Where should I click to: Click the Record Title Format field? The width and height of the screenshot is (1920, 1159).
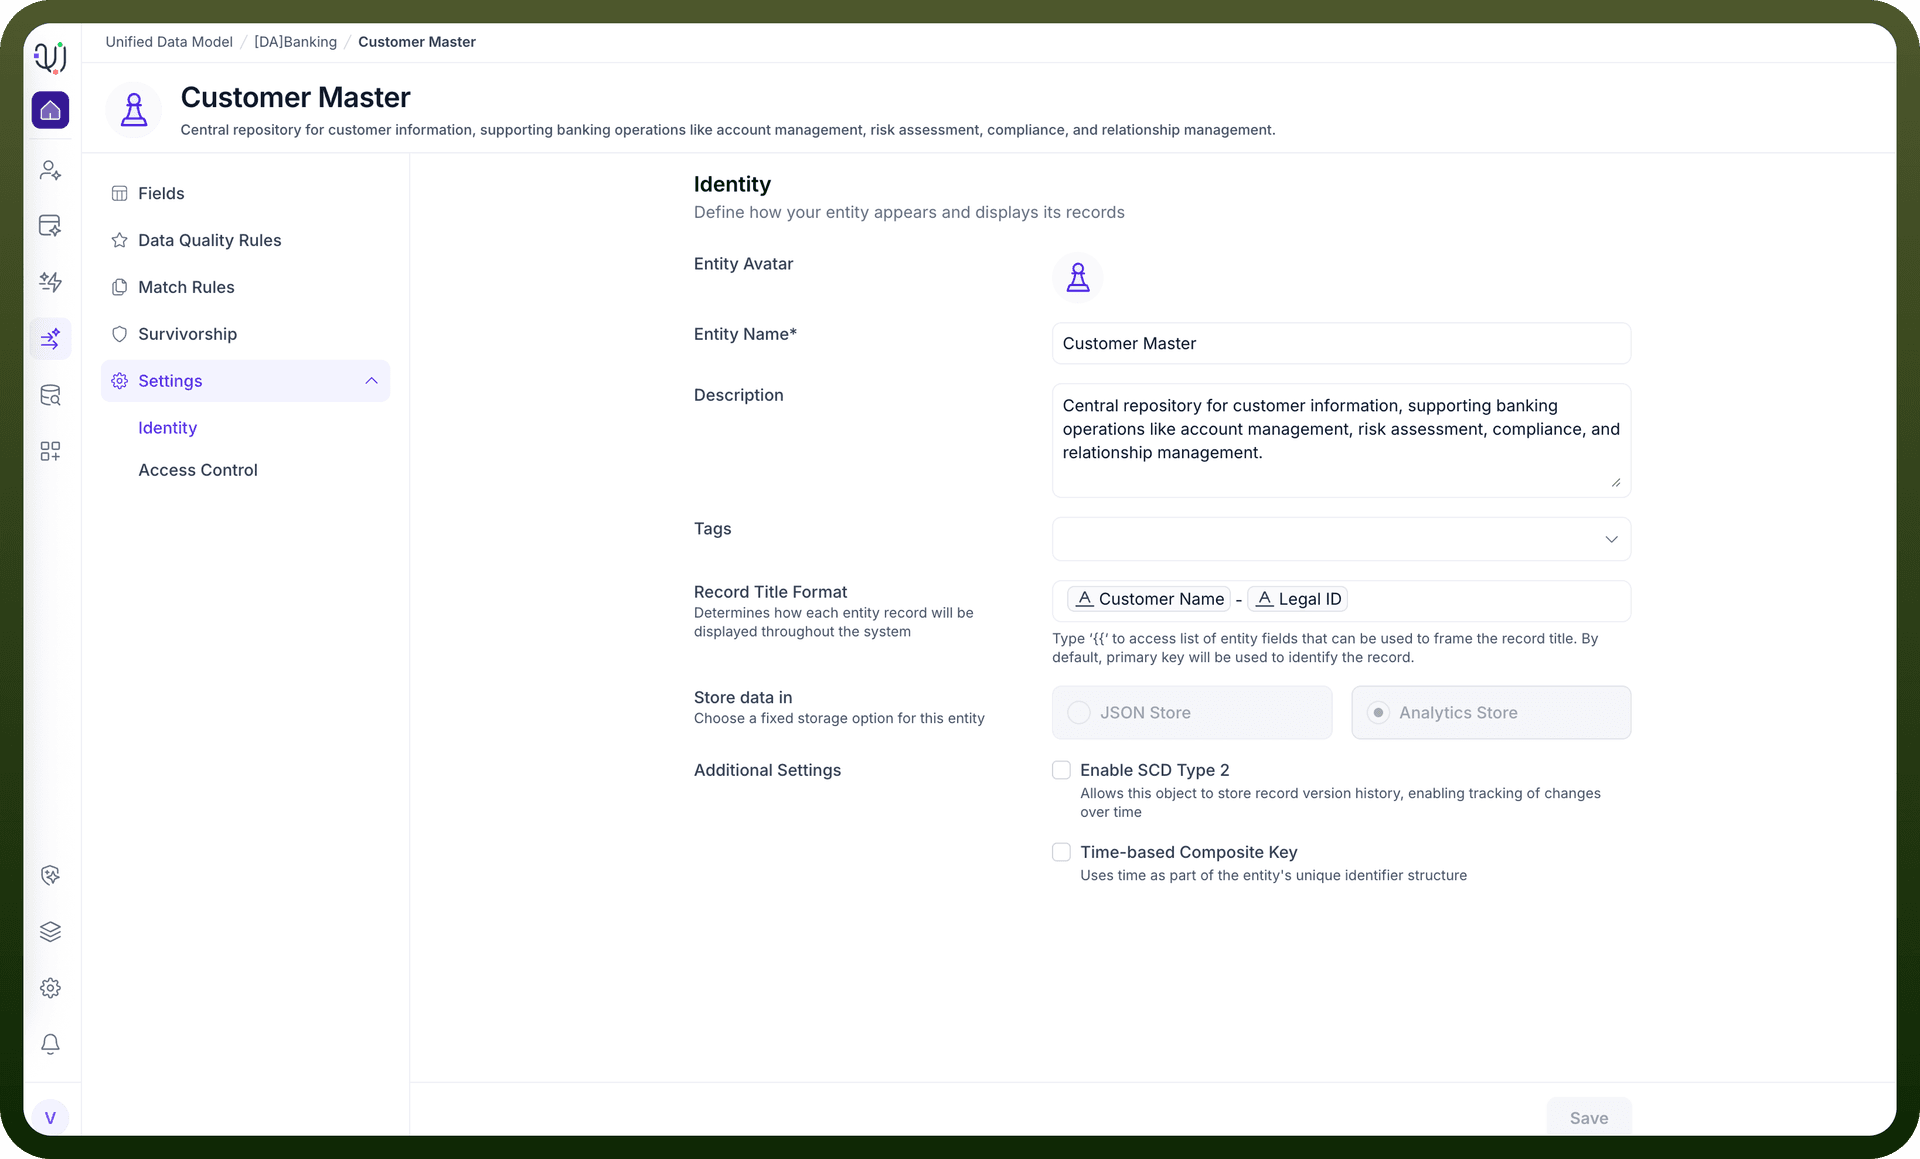[x=1341, y=601]
